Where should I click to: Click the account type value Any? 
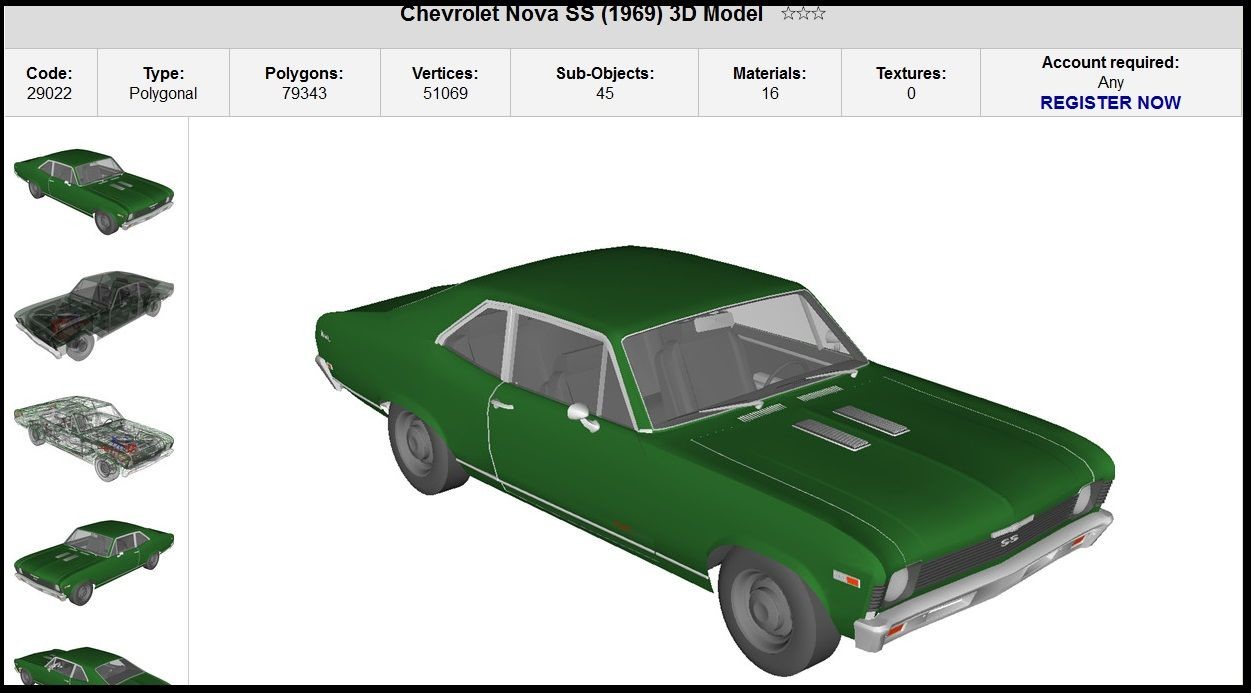[x=1110, y=82]
